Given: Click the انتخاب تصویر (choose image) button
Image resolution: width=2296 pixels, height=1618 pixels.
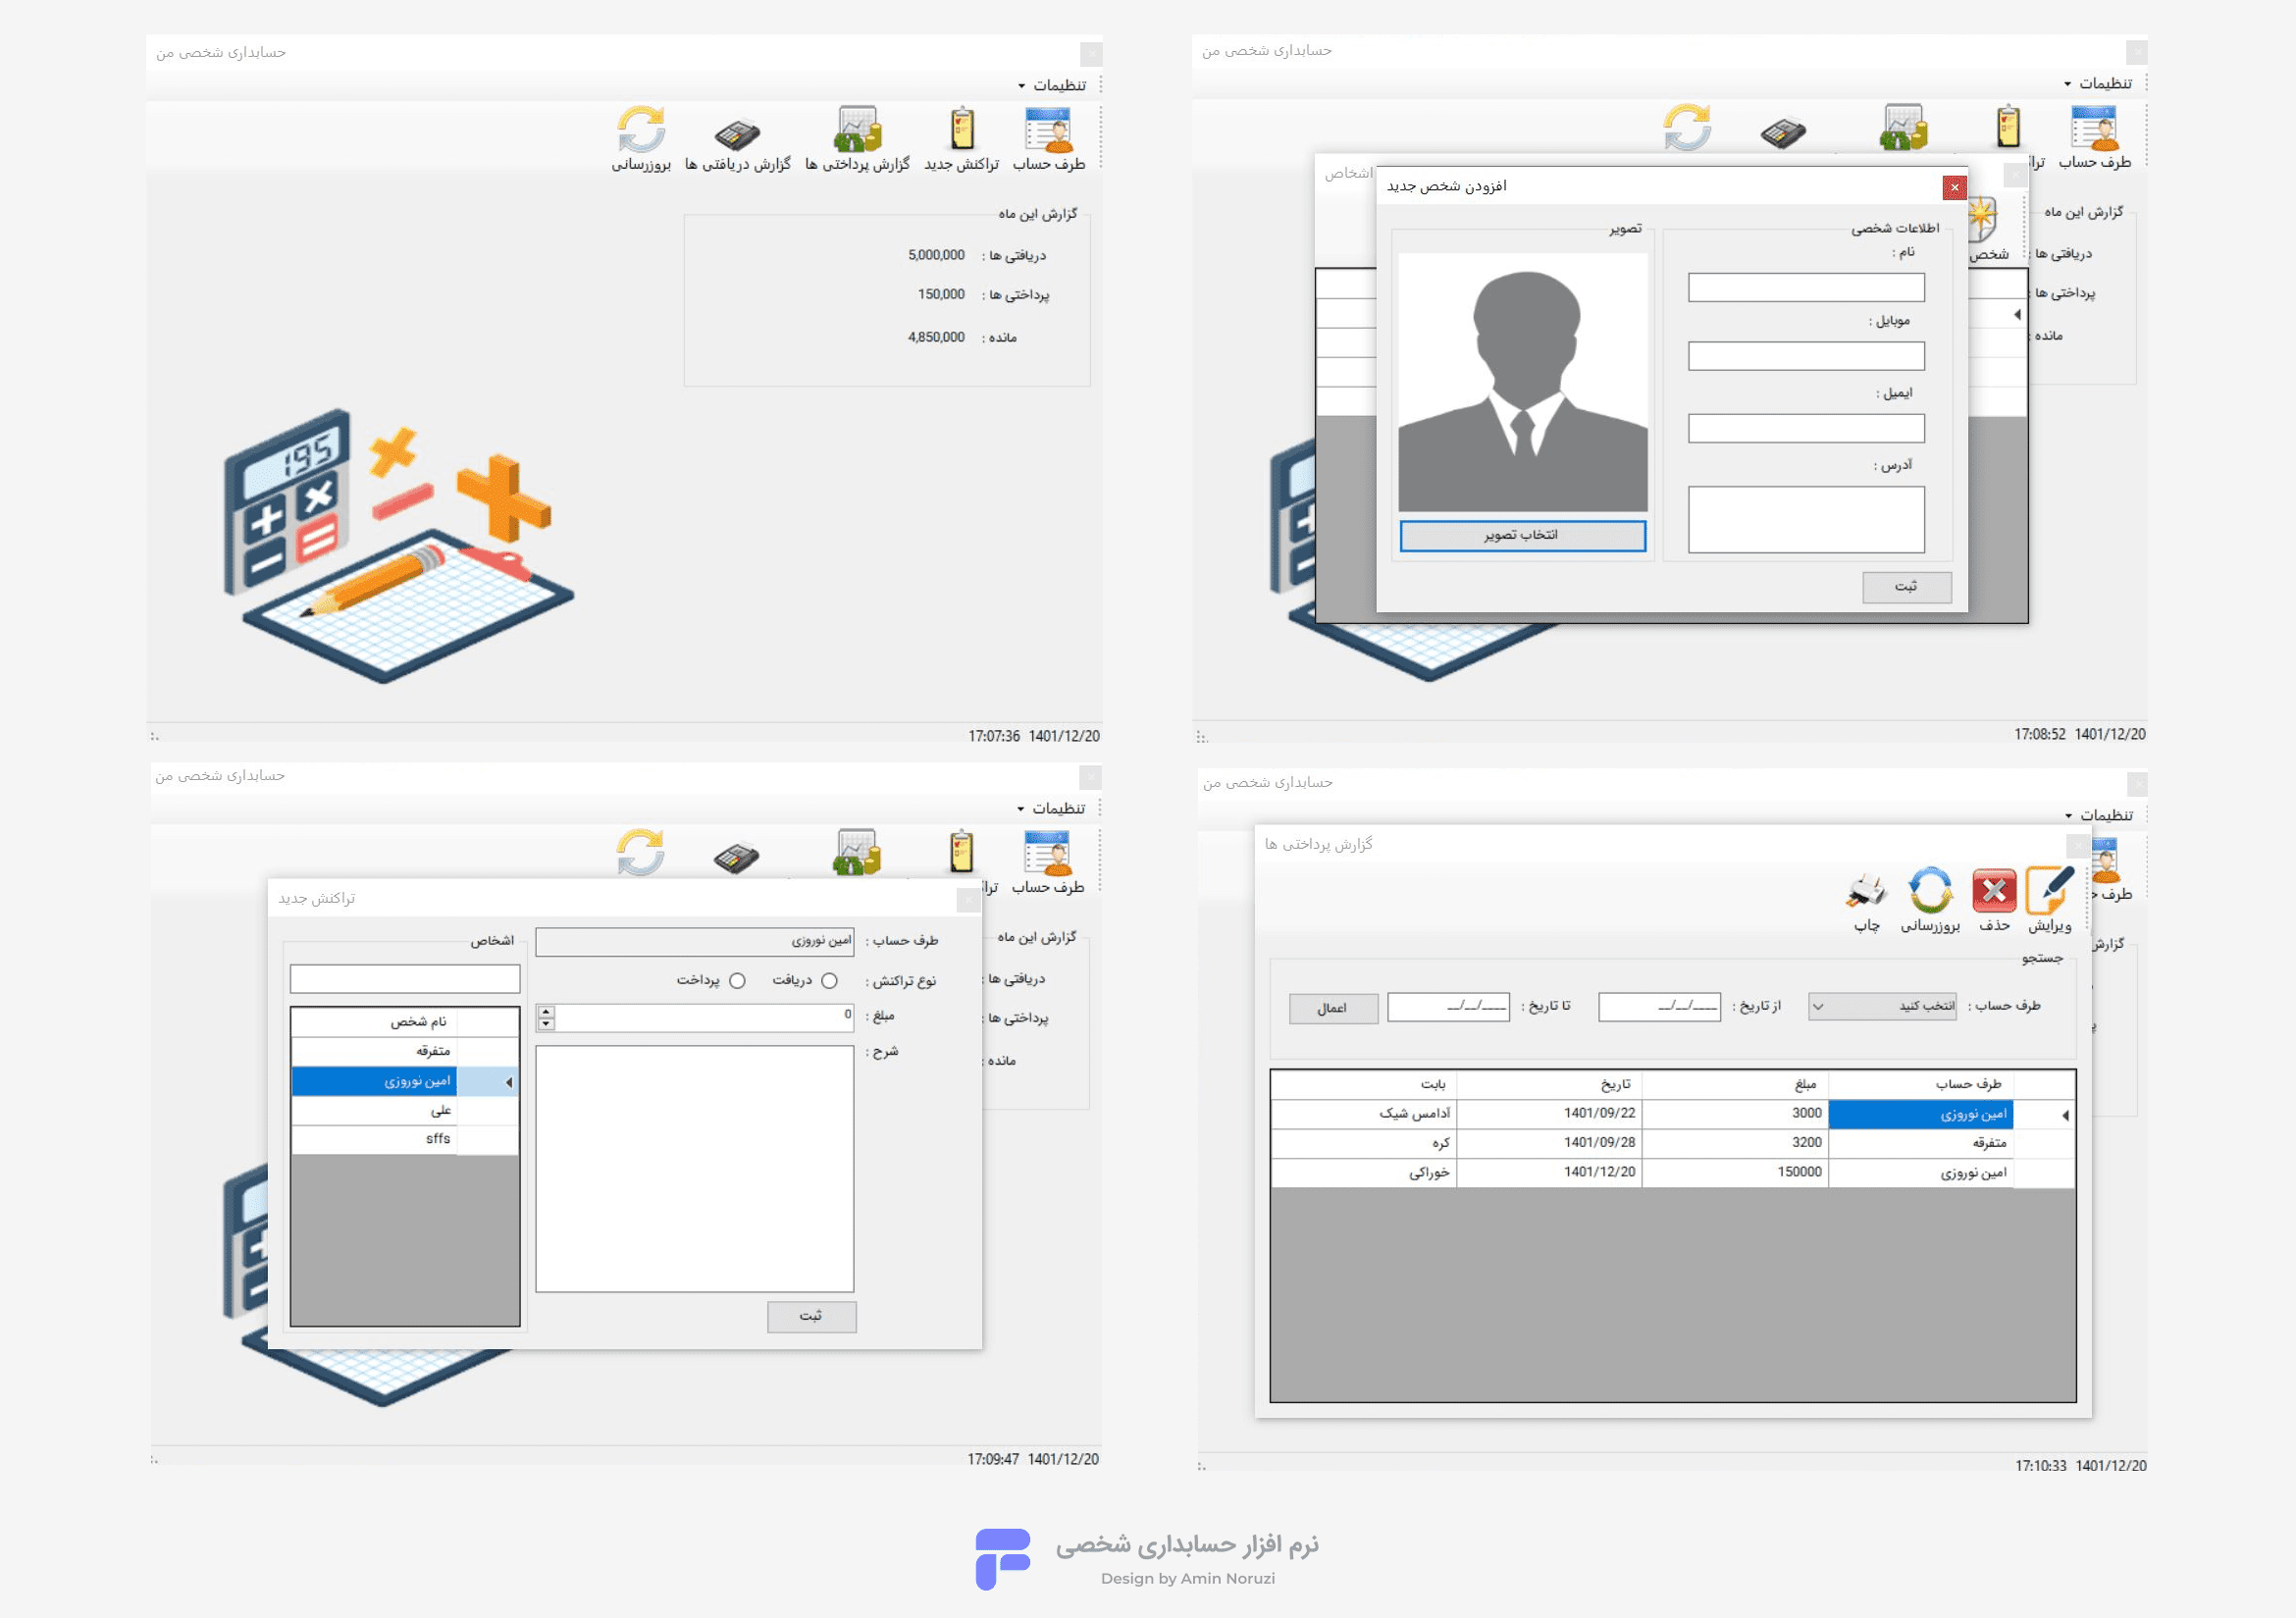Looking at the screenshot, I should 1522,536.
